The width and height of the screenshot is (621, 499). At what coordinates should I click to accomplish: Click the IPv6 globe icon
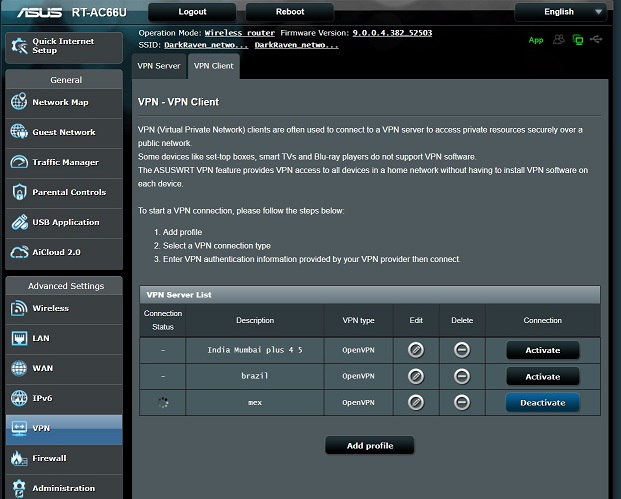[19, 398]
